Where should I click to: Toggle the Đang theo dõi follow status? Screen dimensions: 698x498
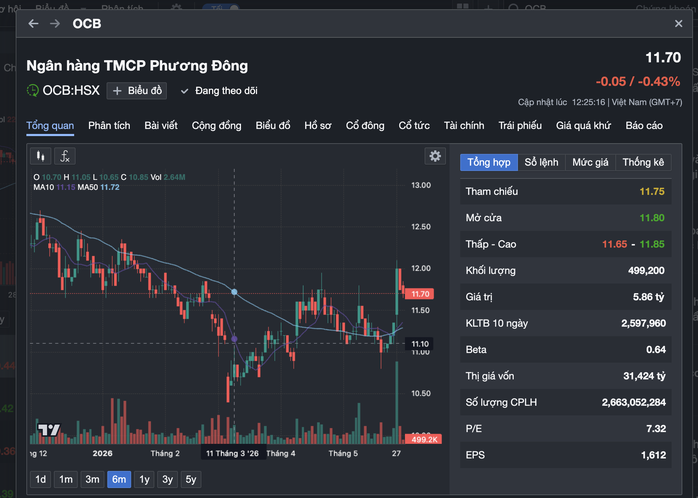point(219,91)
